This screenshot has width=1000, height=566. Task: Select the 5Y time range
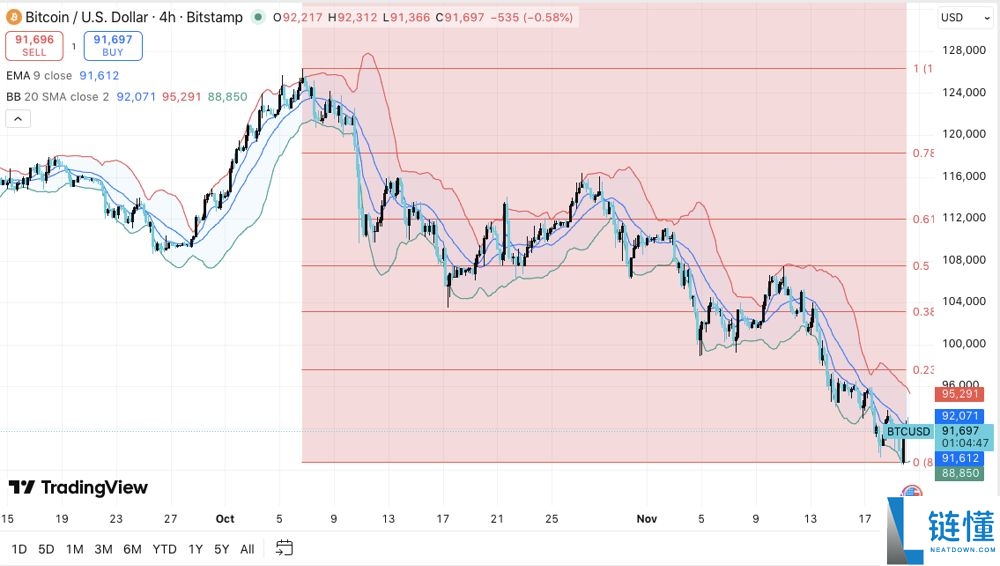point(221,548)
